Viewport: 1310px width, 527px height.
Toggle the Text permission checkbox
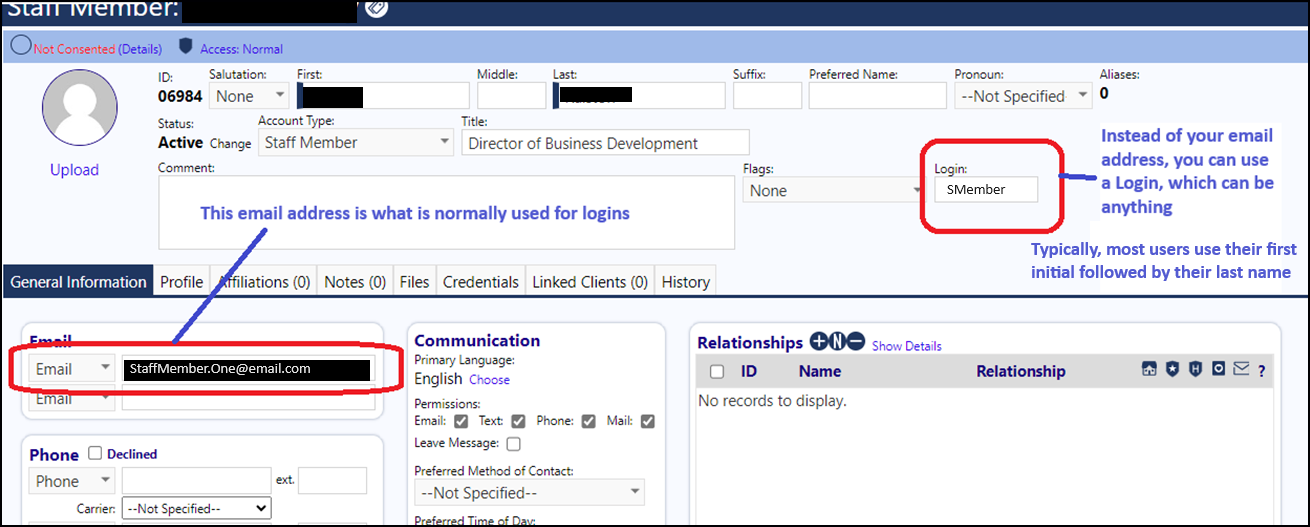pos(518,421)
